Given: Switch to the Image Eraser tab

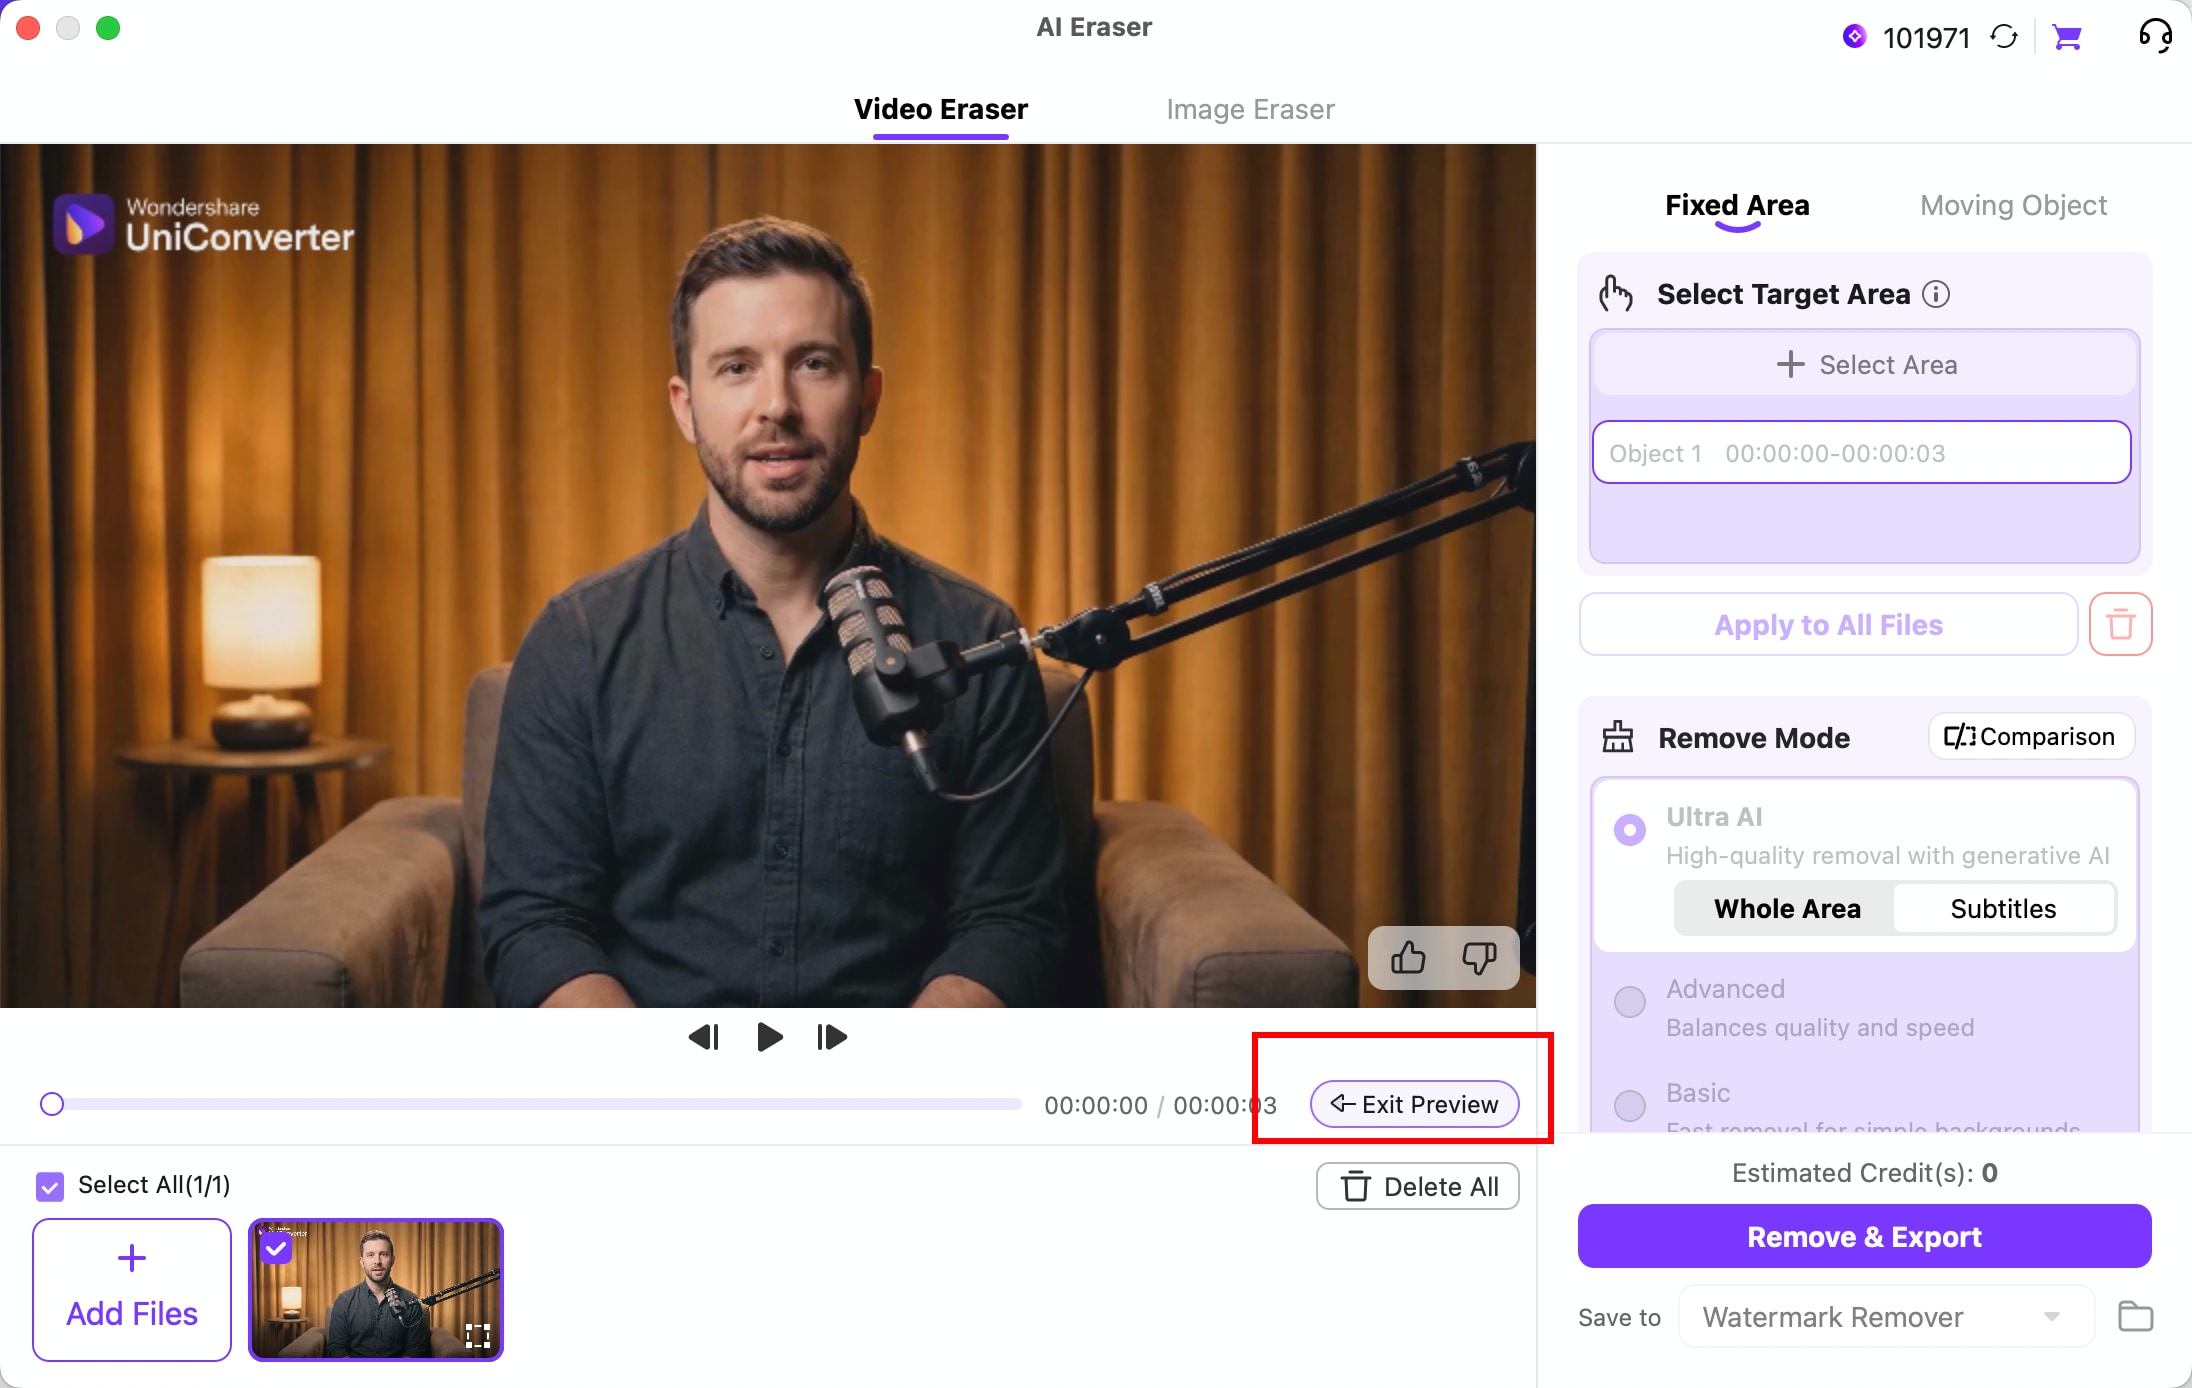Looking at the screenshot, I should (x=1250, y=109).
